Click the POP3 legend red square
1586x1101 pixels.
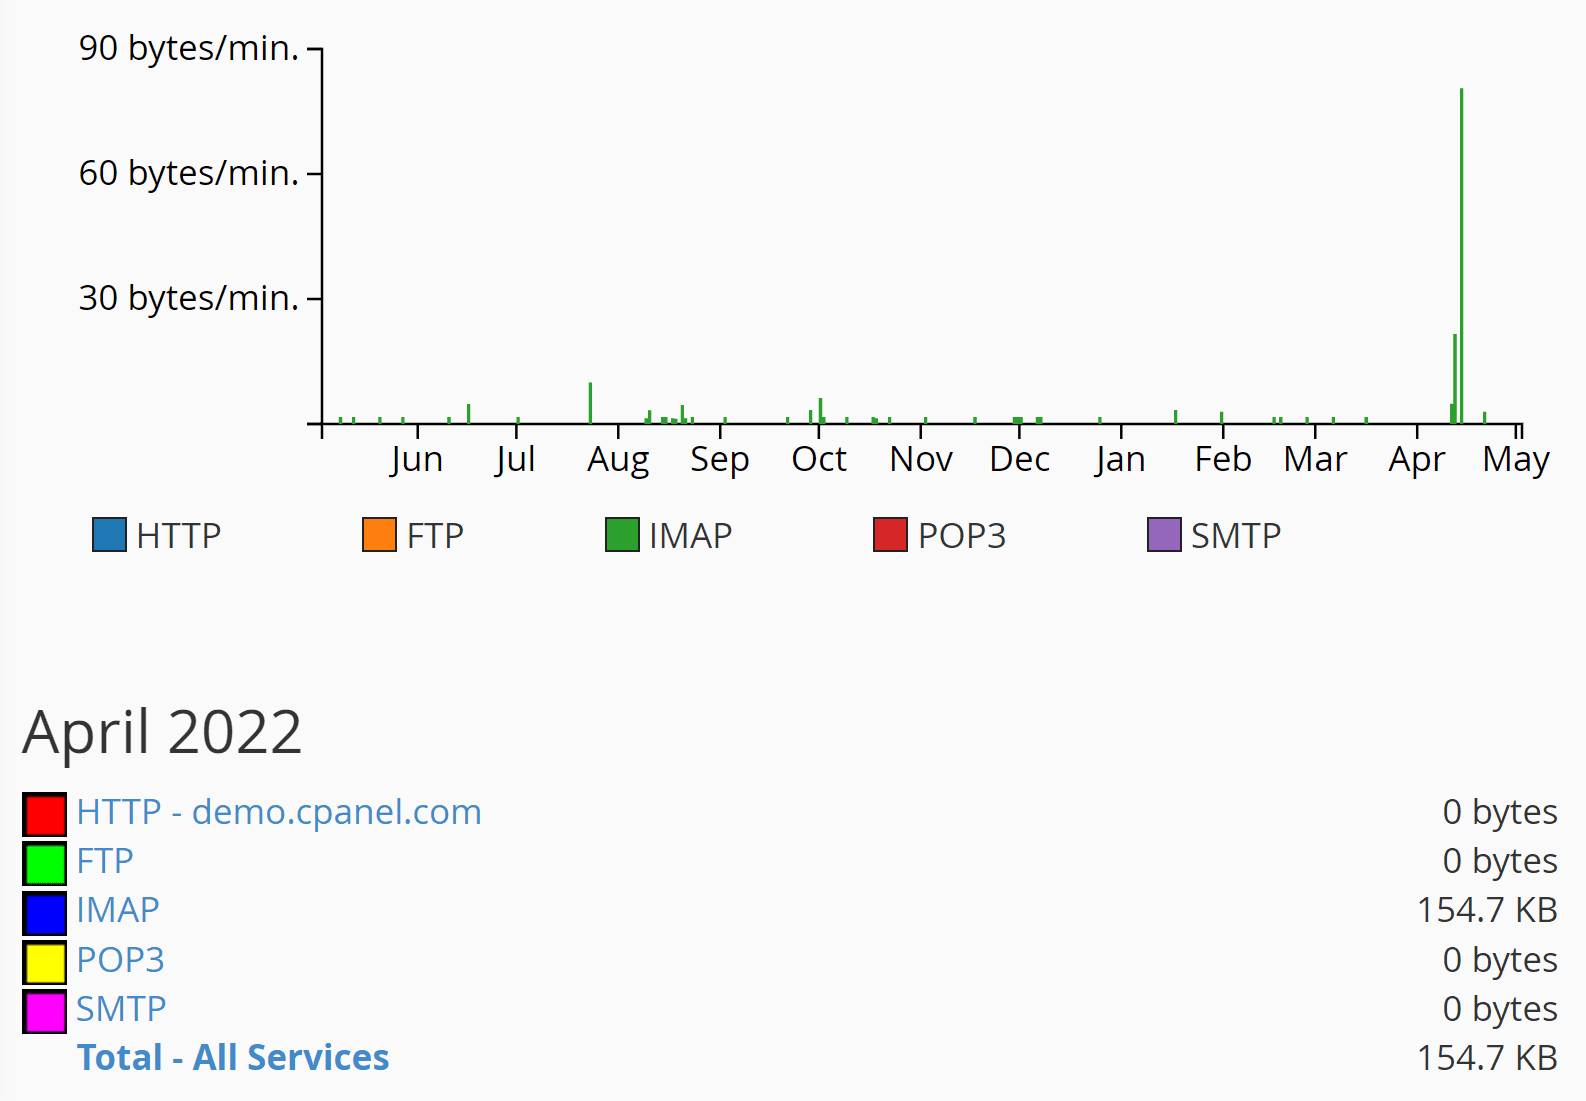pos(890,535)
